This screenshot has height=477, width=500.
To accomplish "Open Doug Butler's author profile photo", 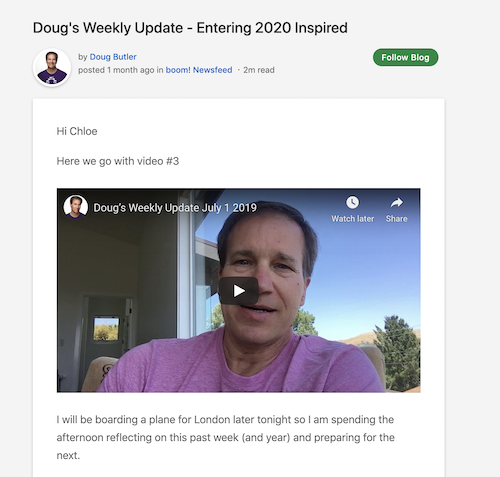I will pyautogui.click(x=52, y=67).
